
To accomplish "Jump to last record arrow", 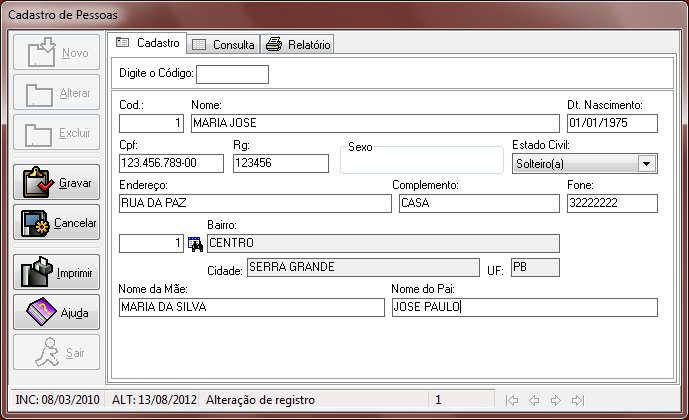I will point(577,400).
